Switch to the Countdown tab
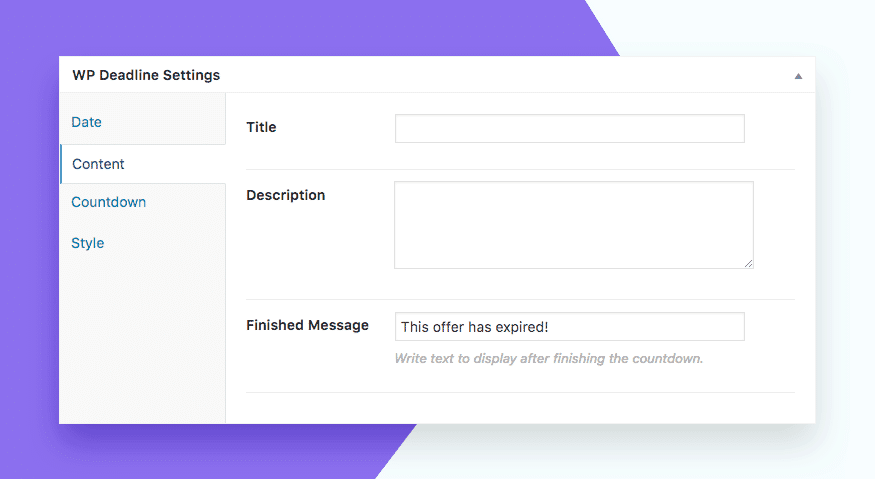The height and width of the screenshot is (479, 875). (x=108, y=202)
